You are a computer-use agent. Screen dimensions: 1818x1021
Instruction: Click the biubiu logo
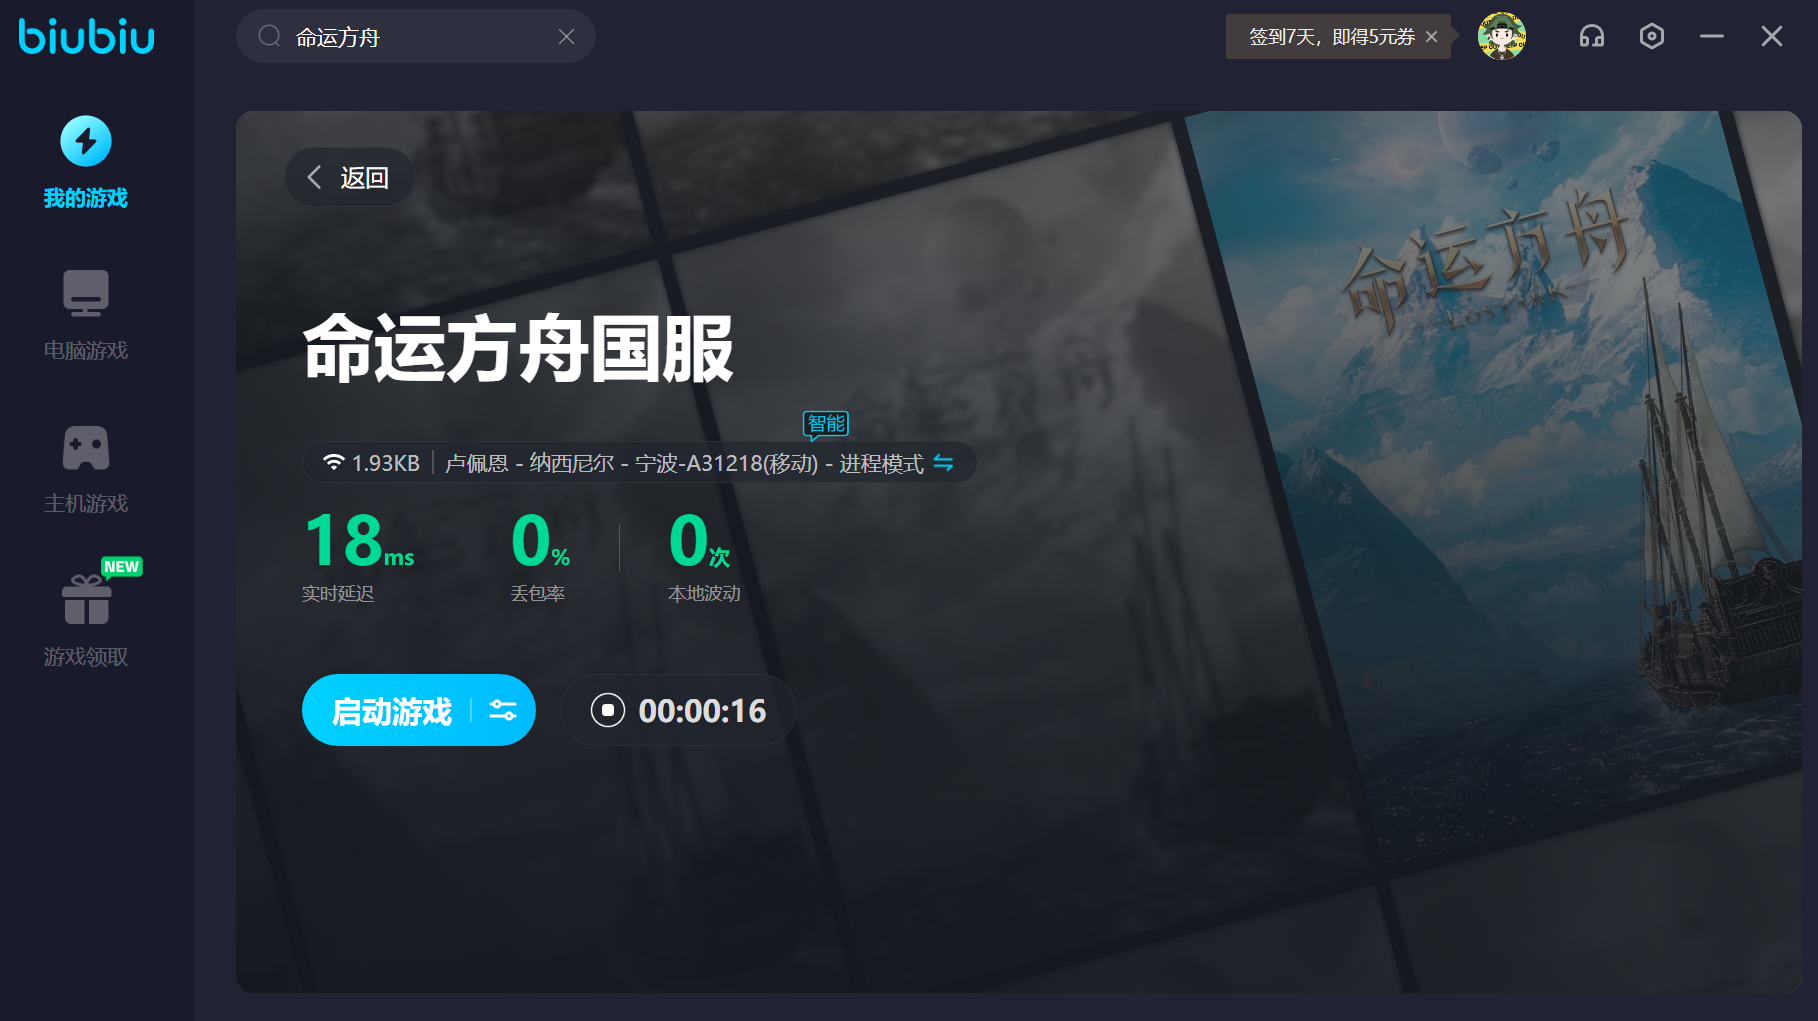86,37
